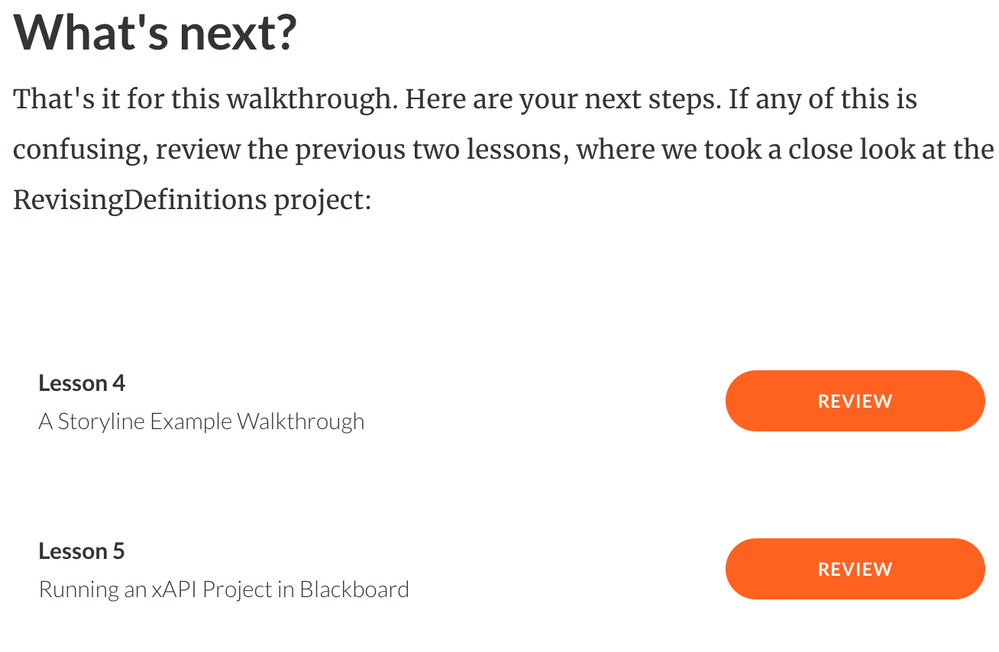Open "Running an xAPI Project in Blackboard"

224,589
